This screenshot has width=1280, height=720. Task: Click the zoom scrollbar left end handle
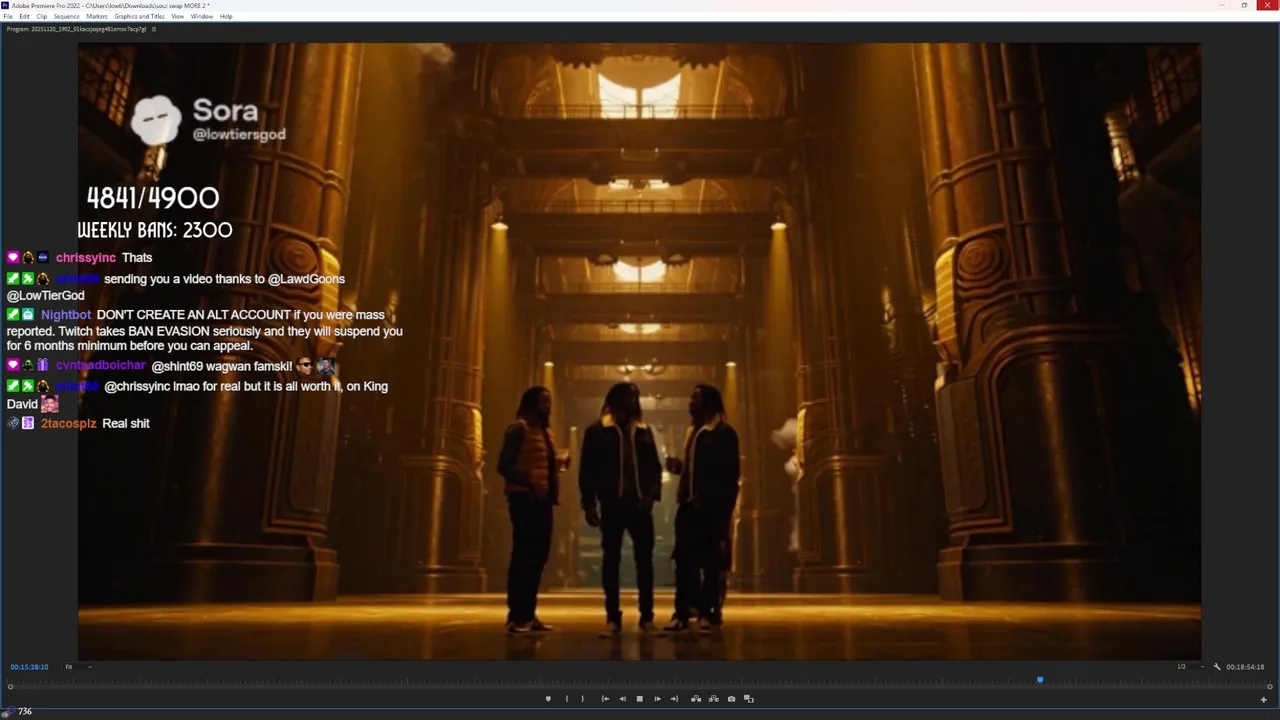pos(10,687)
